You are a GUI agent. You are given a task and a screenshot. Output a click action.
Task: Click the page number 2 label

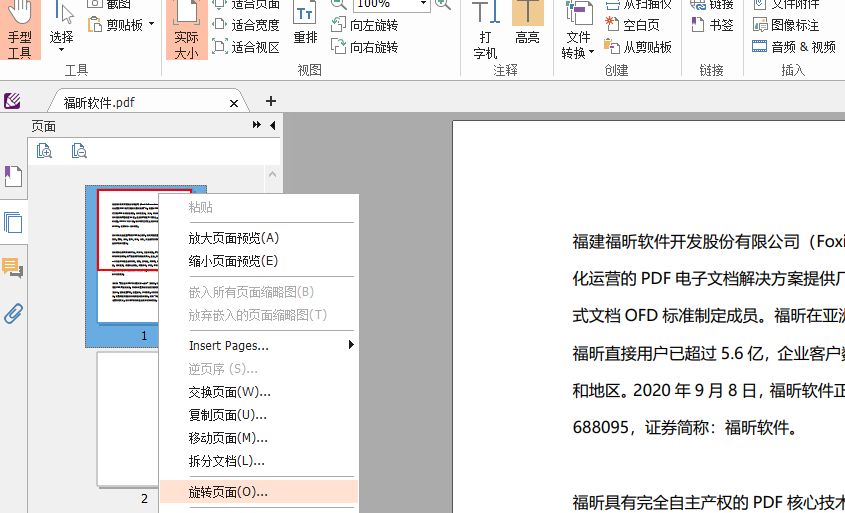click(144, 498)
